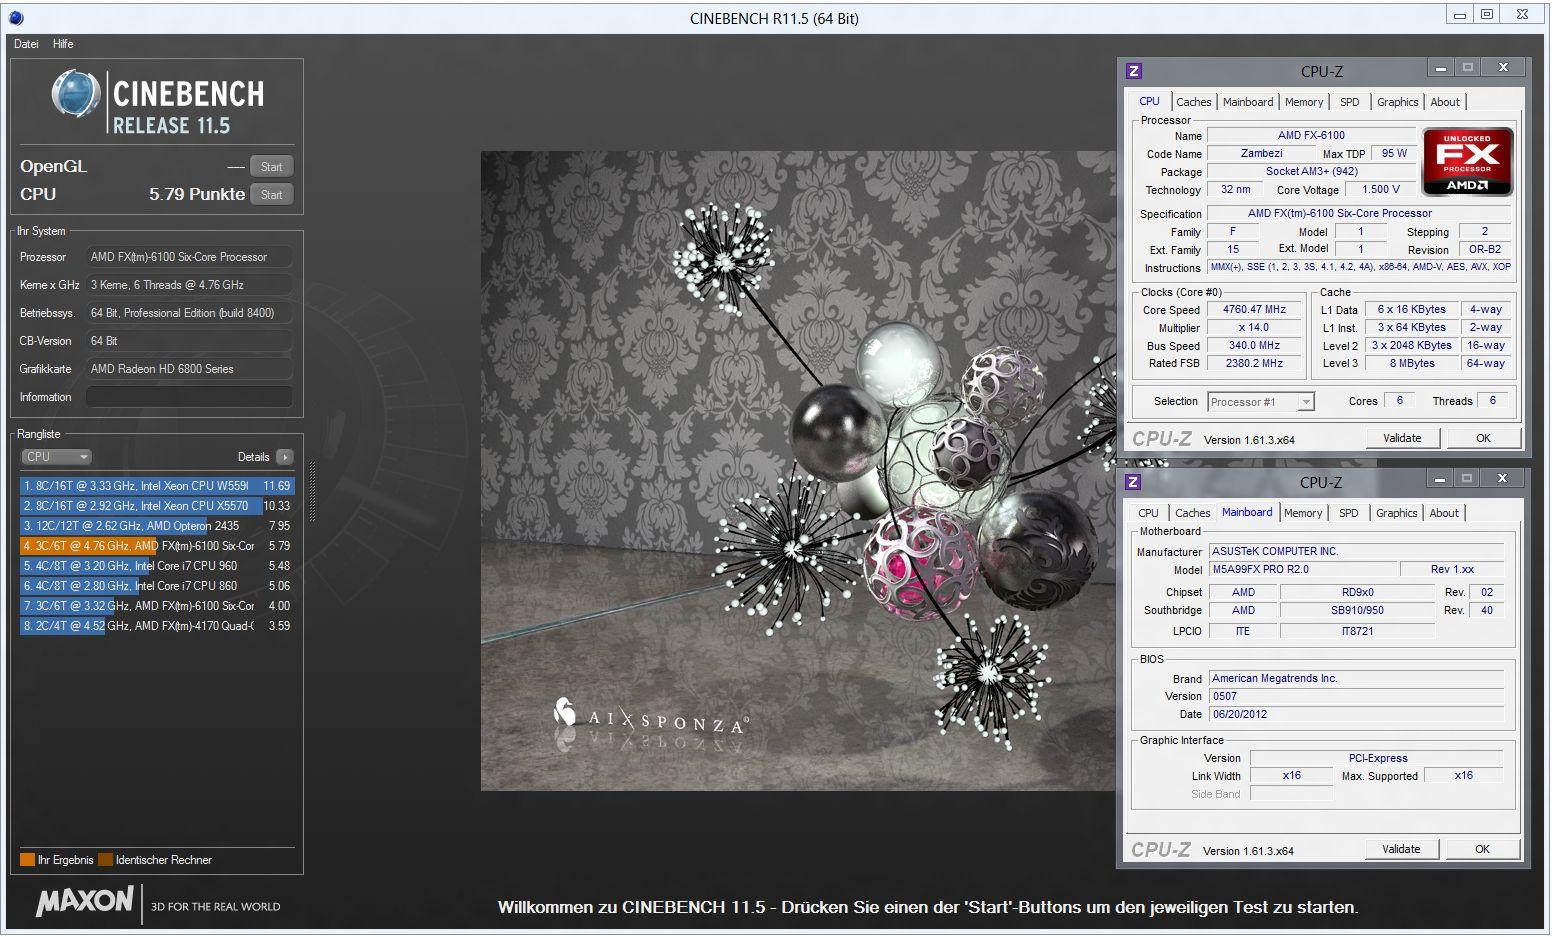Switch to Caches tab in bottom CPU-Z
Viewport: 1552px width, 937px height.
click(1192, 513)
